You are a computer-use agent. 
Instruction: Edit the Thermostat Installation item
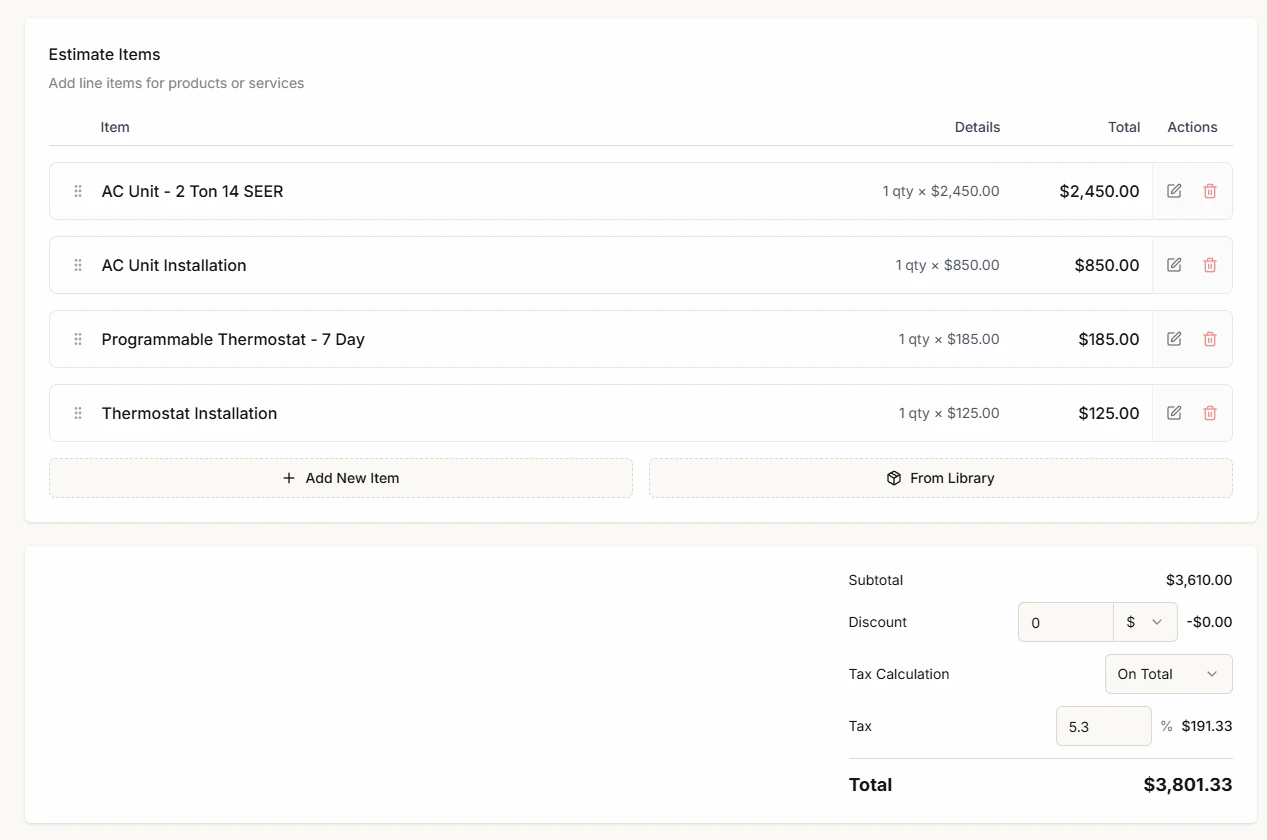tap(1174, 413)
